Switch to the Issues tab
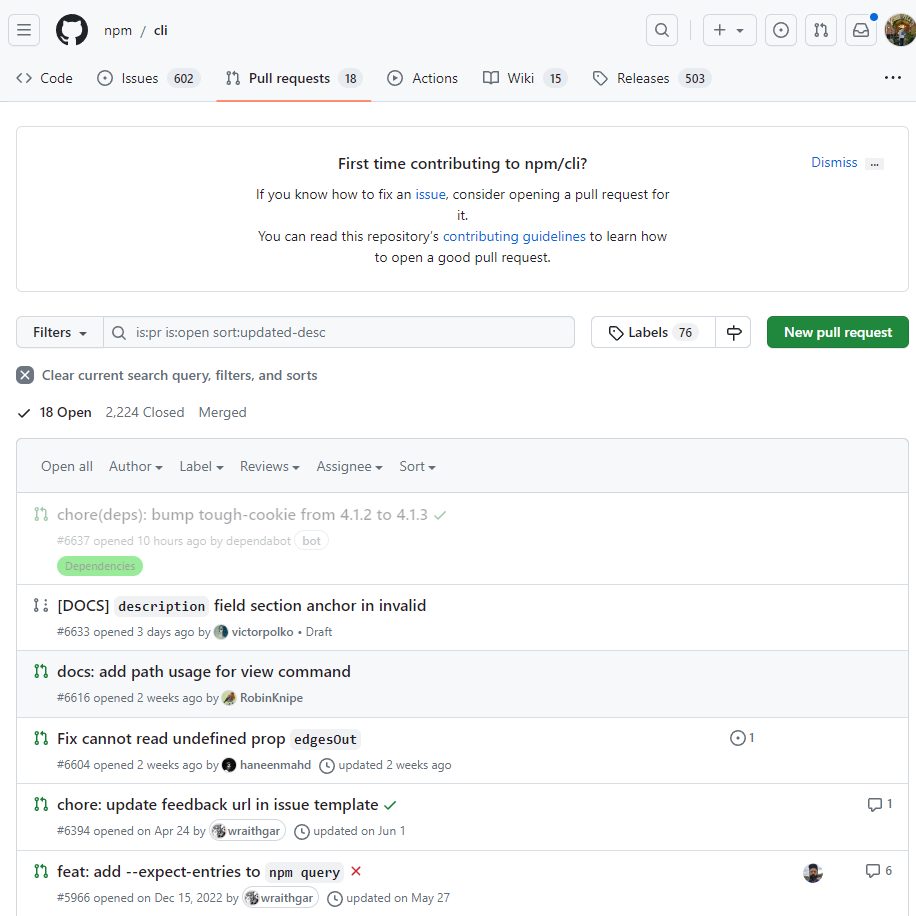Viewport: 916px width, 916px height. pyautogui.click(x=148, y=78)
